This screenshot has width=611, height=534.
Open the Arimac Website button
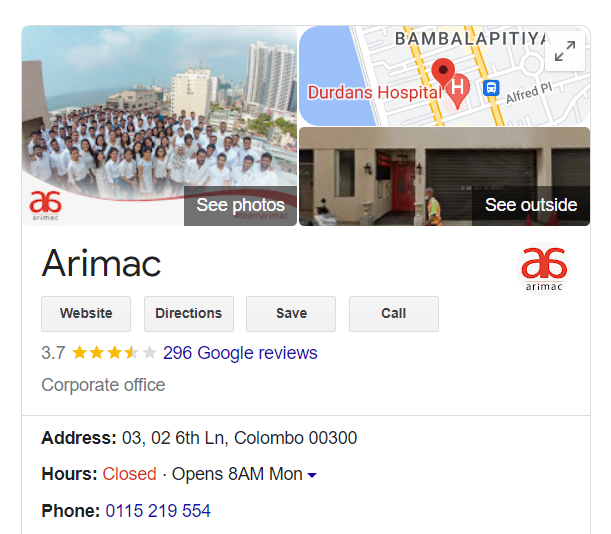click(86, 314)
